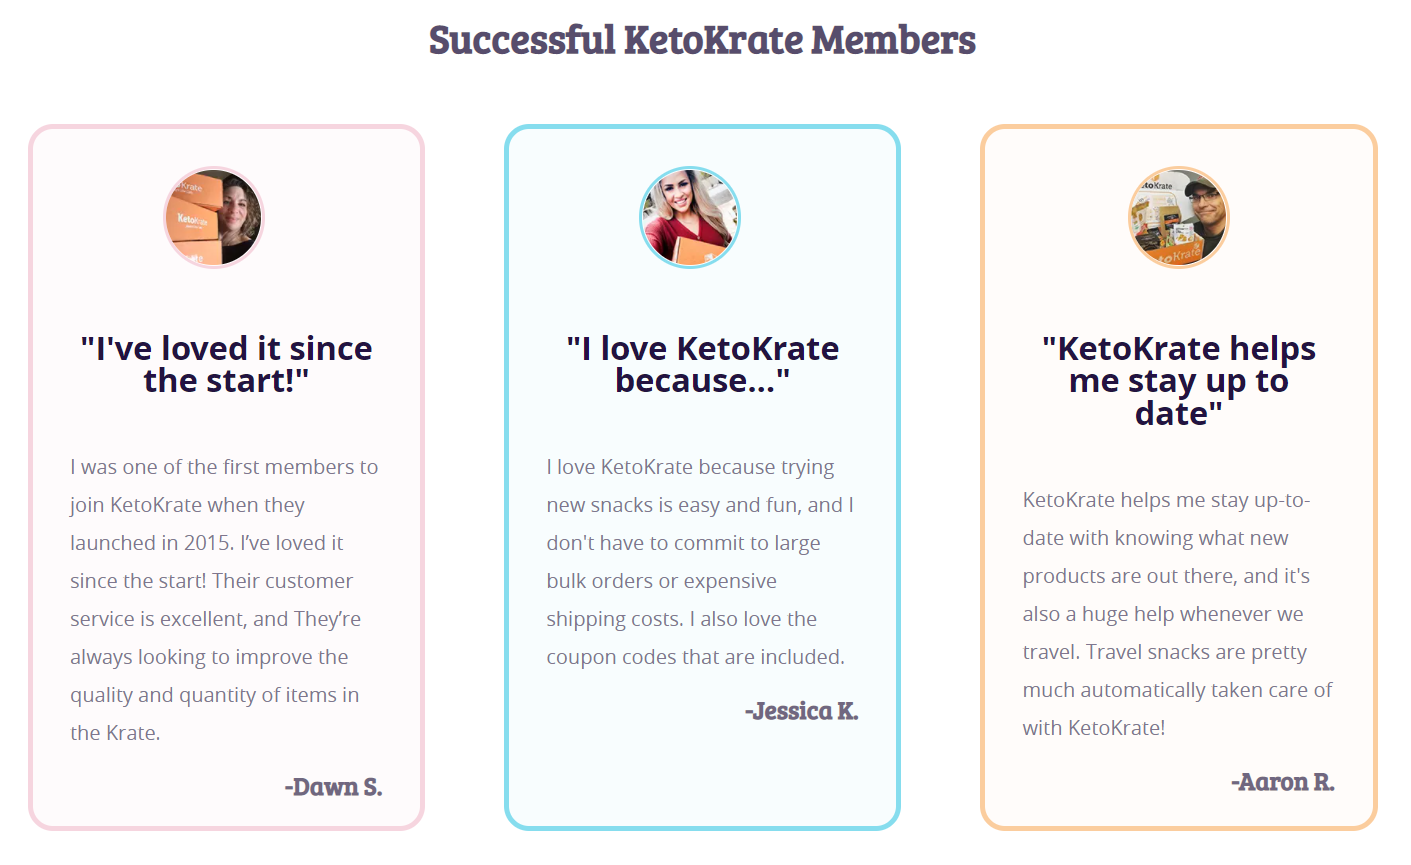
Task: Click Jessica K.'s circular profile photo
Action: click(x=690, y=217)
